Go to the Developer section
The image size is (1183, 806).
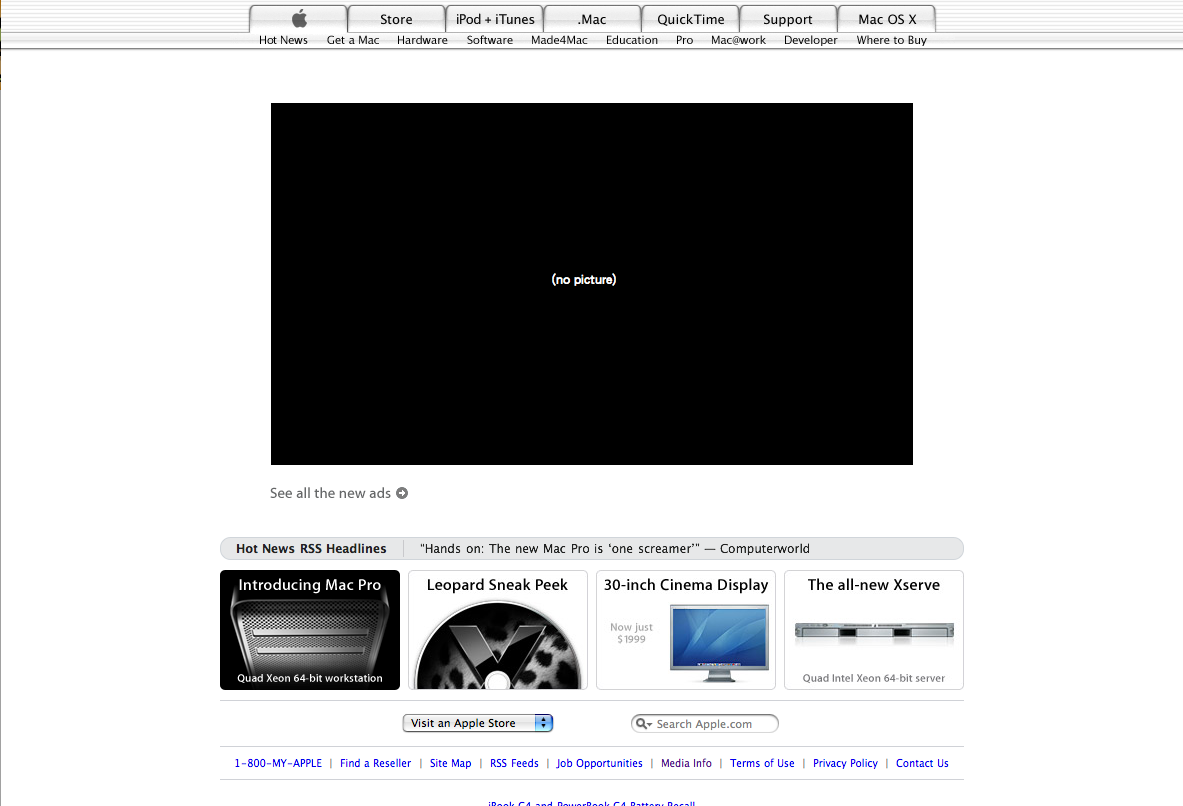(810, 40)
